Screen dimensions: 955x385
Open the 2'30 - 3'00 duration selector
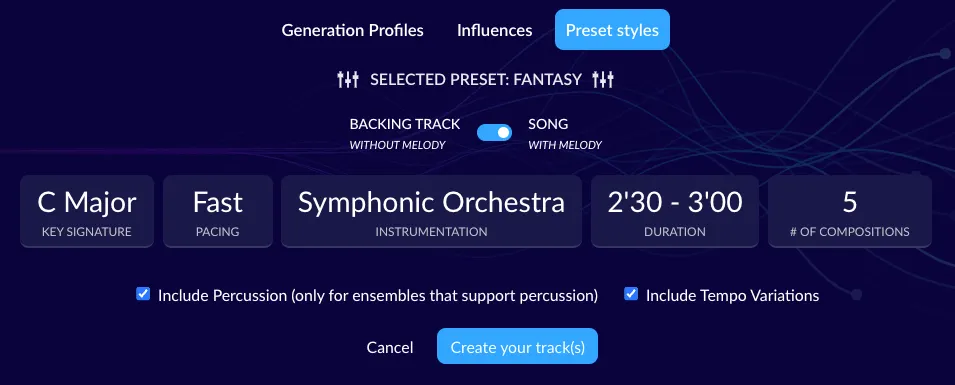coord(675,211)
